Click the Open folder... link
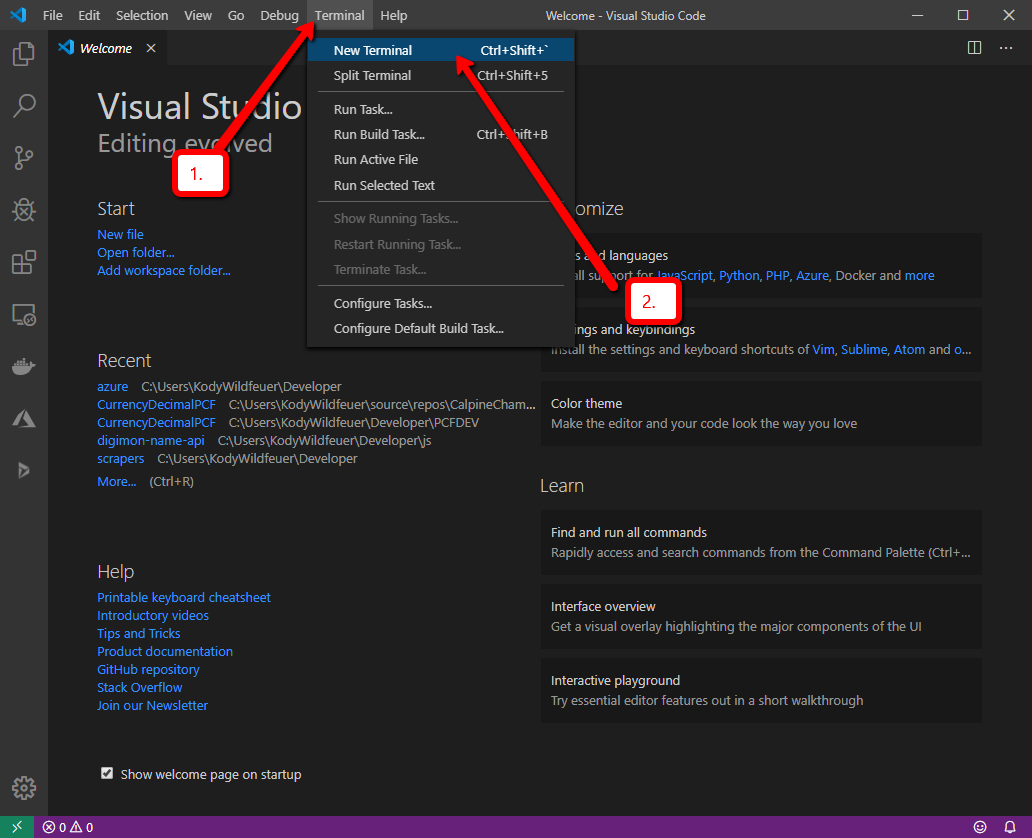Image resolution: width=1032 pixels, height=838 pixels. (x=136, y=252)
